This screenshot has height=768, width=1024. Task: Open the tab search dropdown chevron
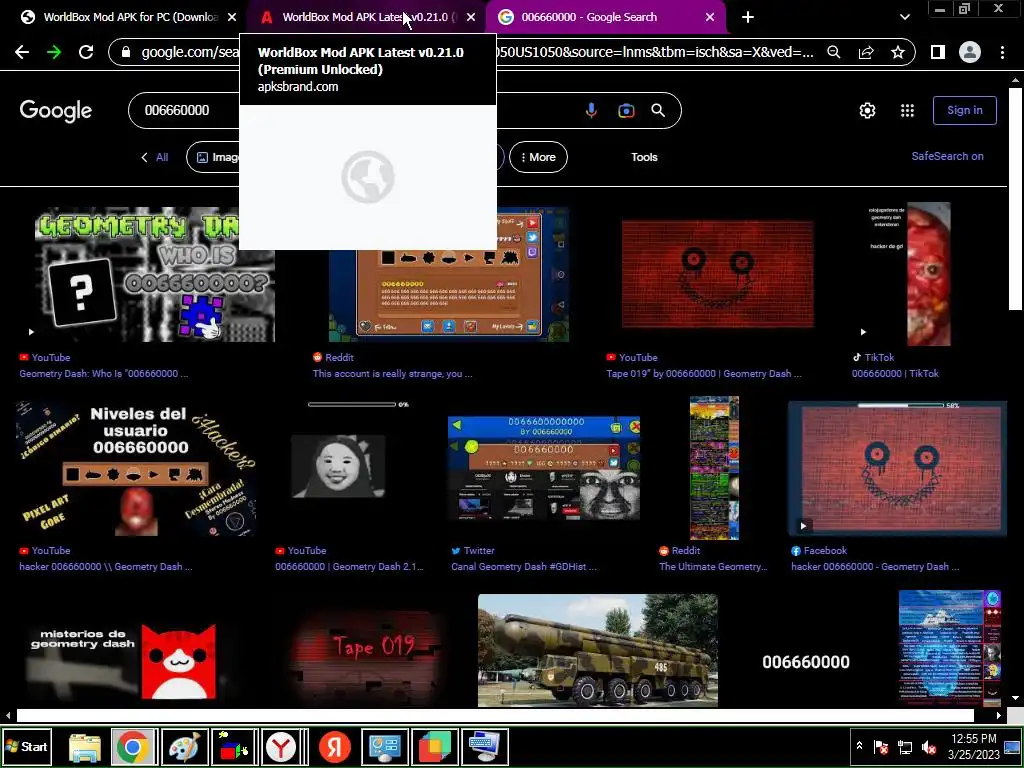tap(904, 17)
